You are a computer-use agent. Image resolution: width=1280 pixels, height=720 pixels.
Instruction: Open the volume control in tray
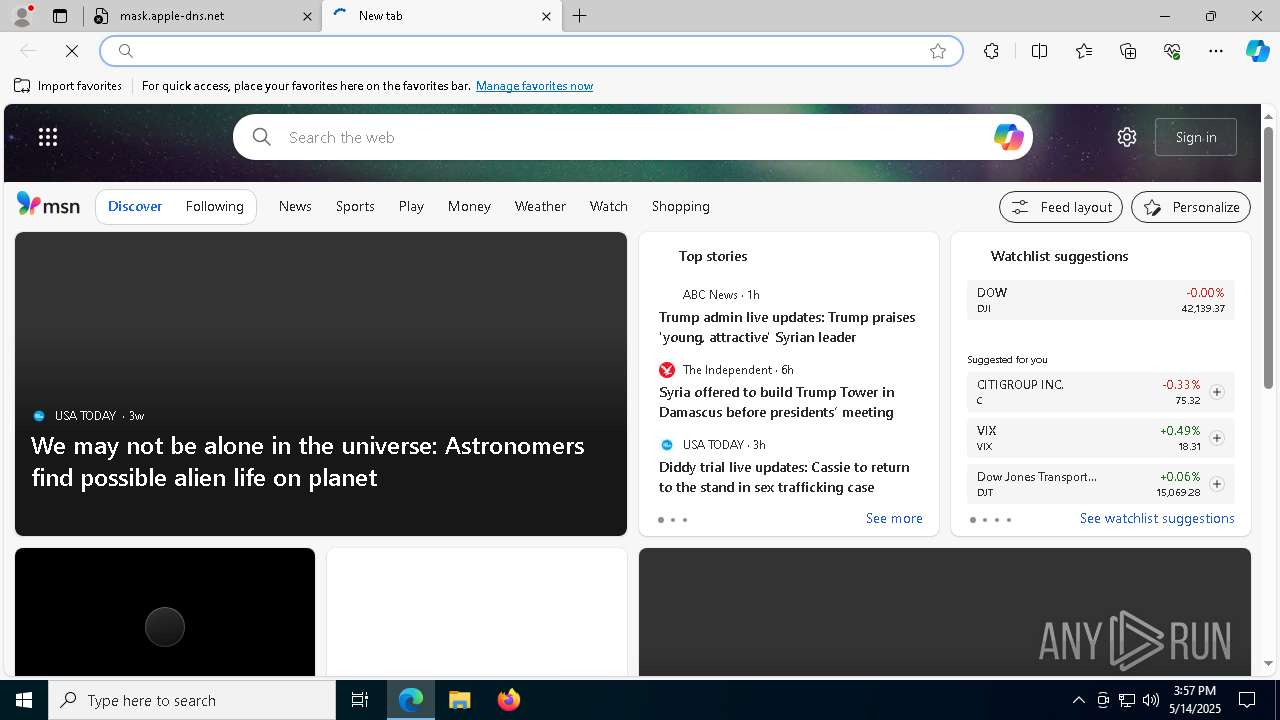tap(1151, 700)
